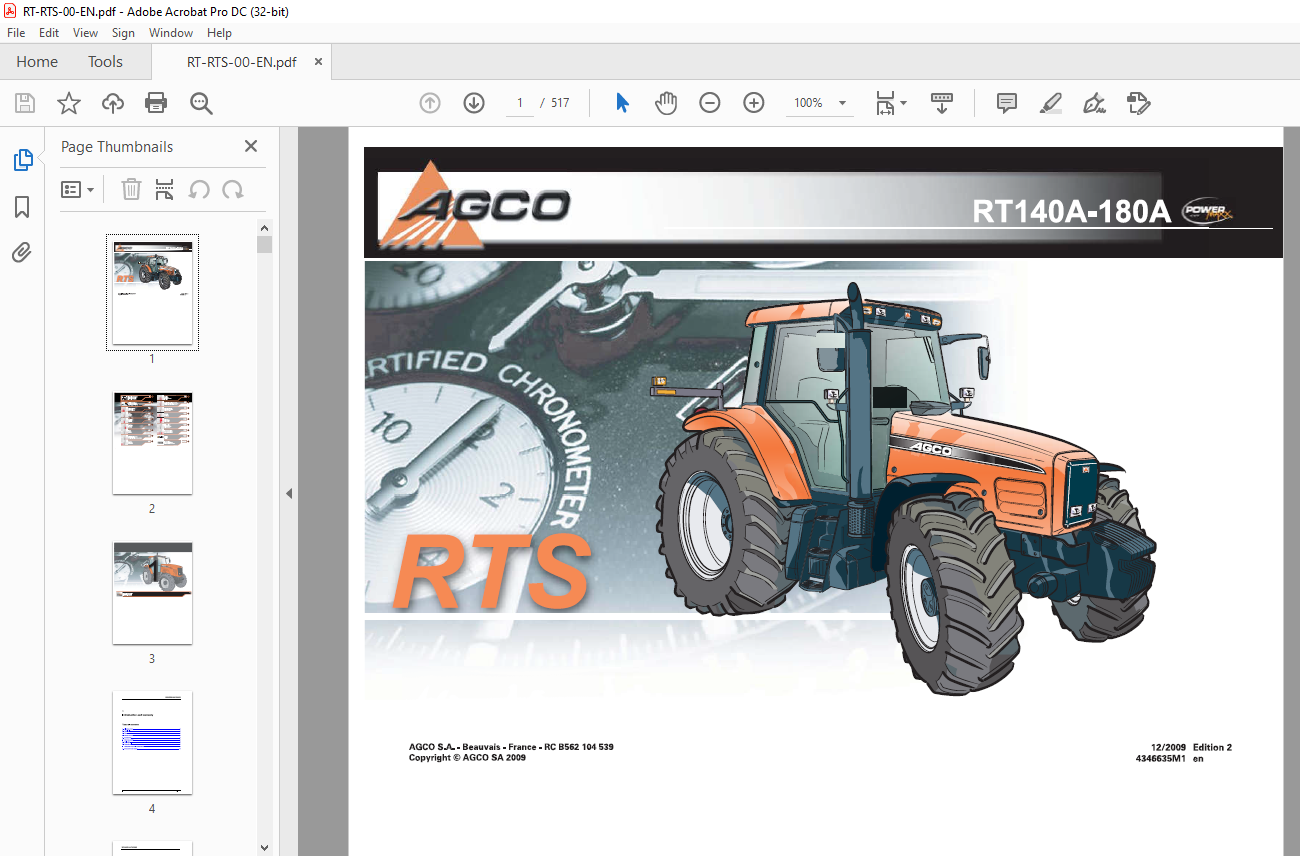Rotate page clockwise
Viewport: 1300px width, 856px height.
(x=233, y=189)
